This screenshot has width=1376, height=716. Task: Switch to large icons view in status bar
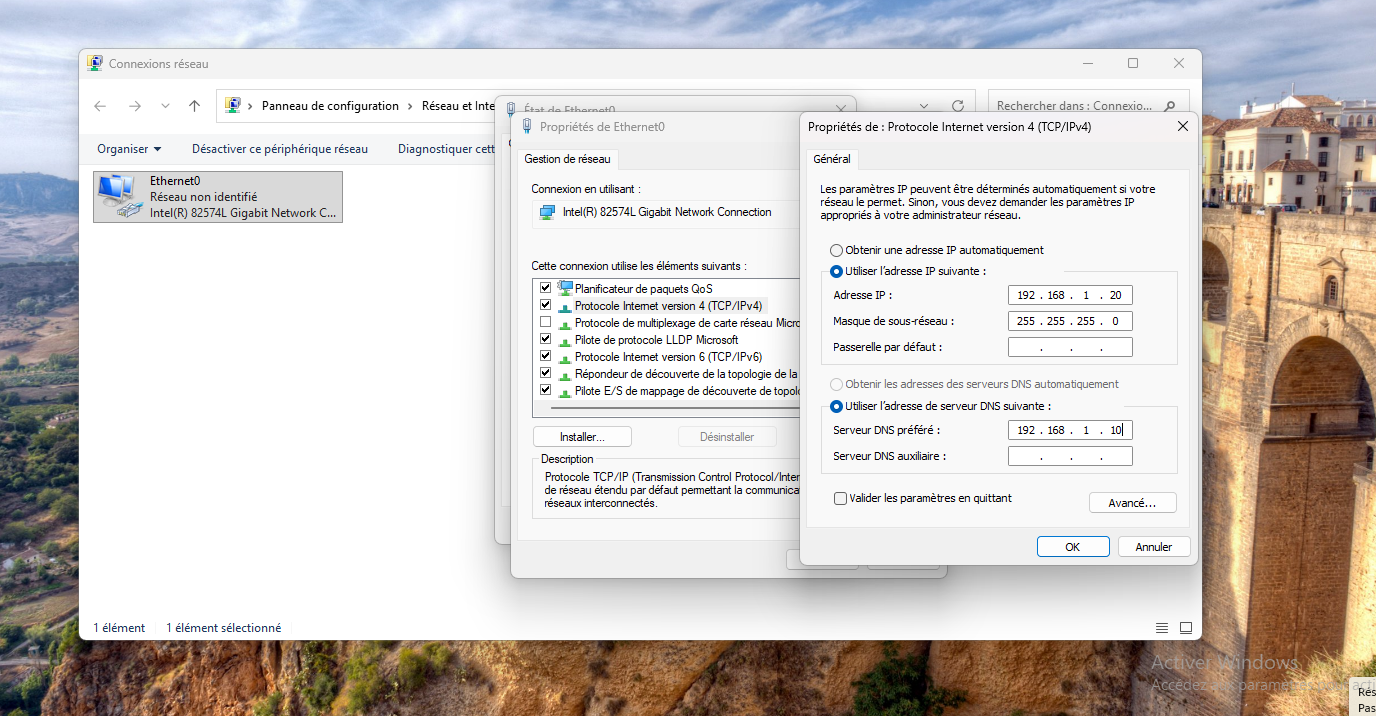(1186, 628)
